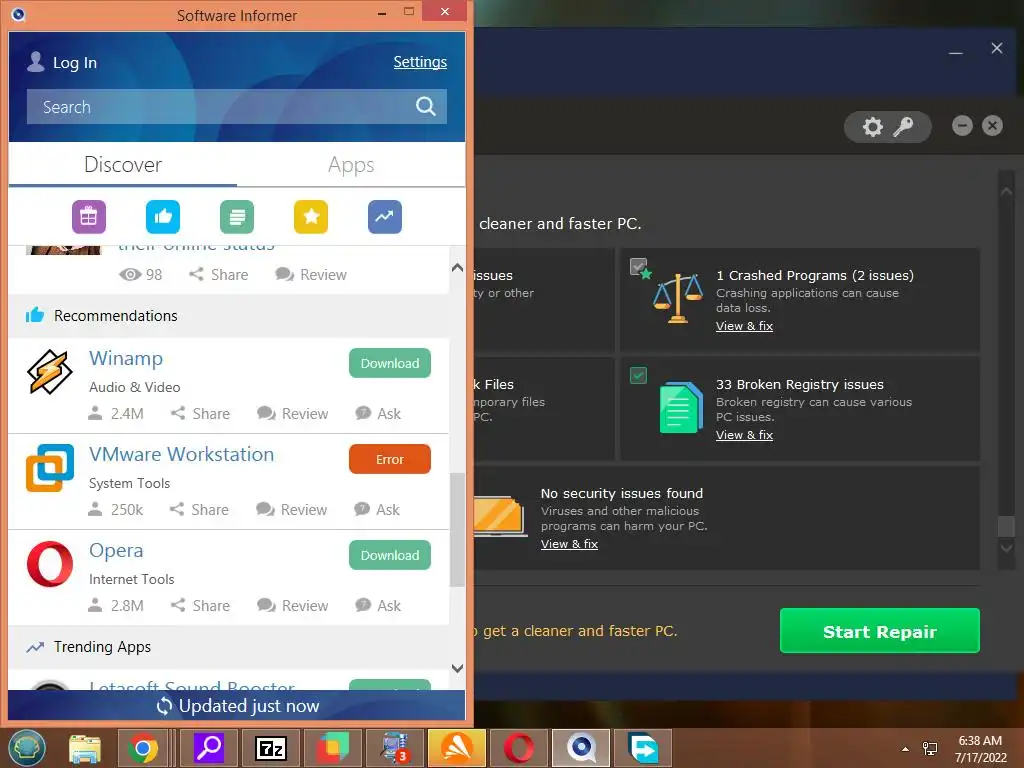
Task: Click scroll up arrow in repair tool
Action: coord(1006,191)
